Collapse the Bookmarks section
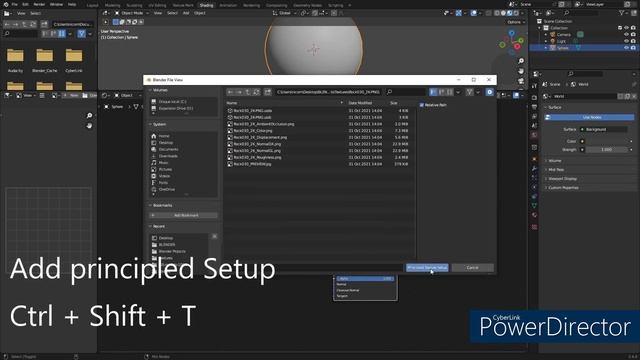The image size is (640, 360). pyautogui.click(x=162, y=205)
